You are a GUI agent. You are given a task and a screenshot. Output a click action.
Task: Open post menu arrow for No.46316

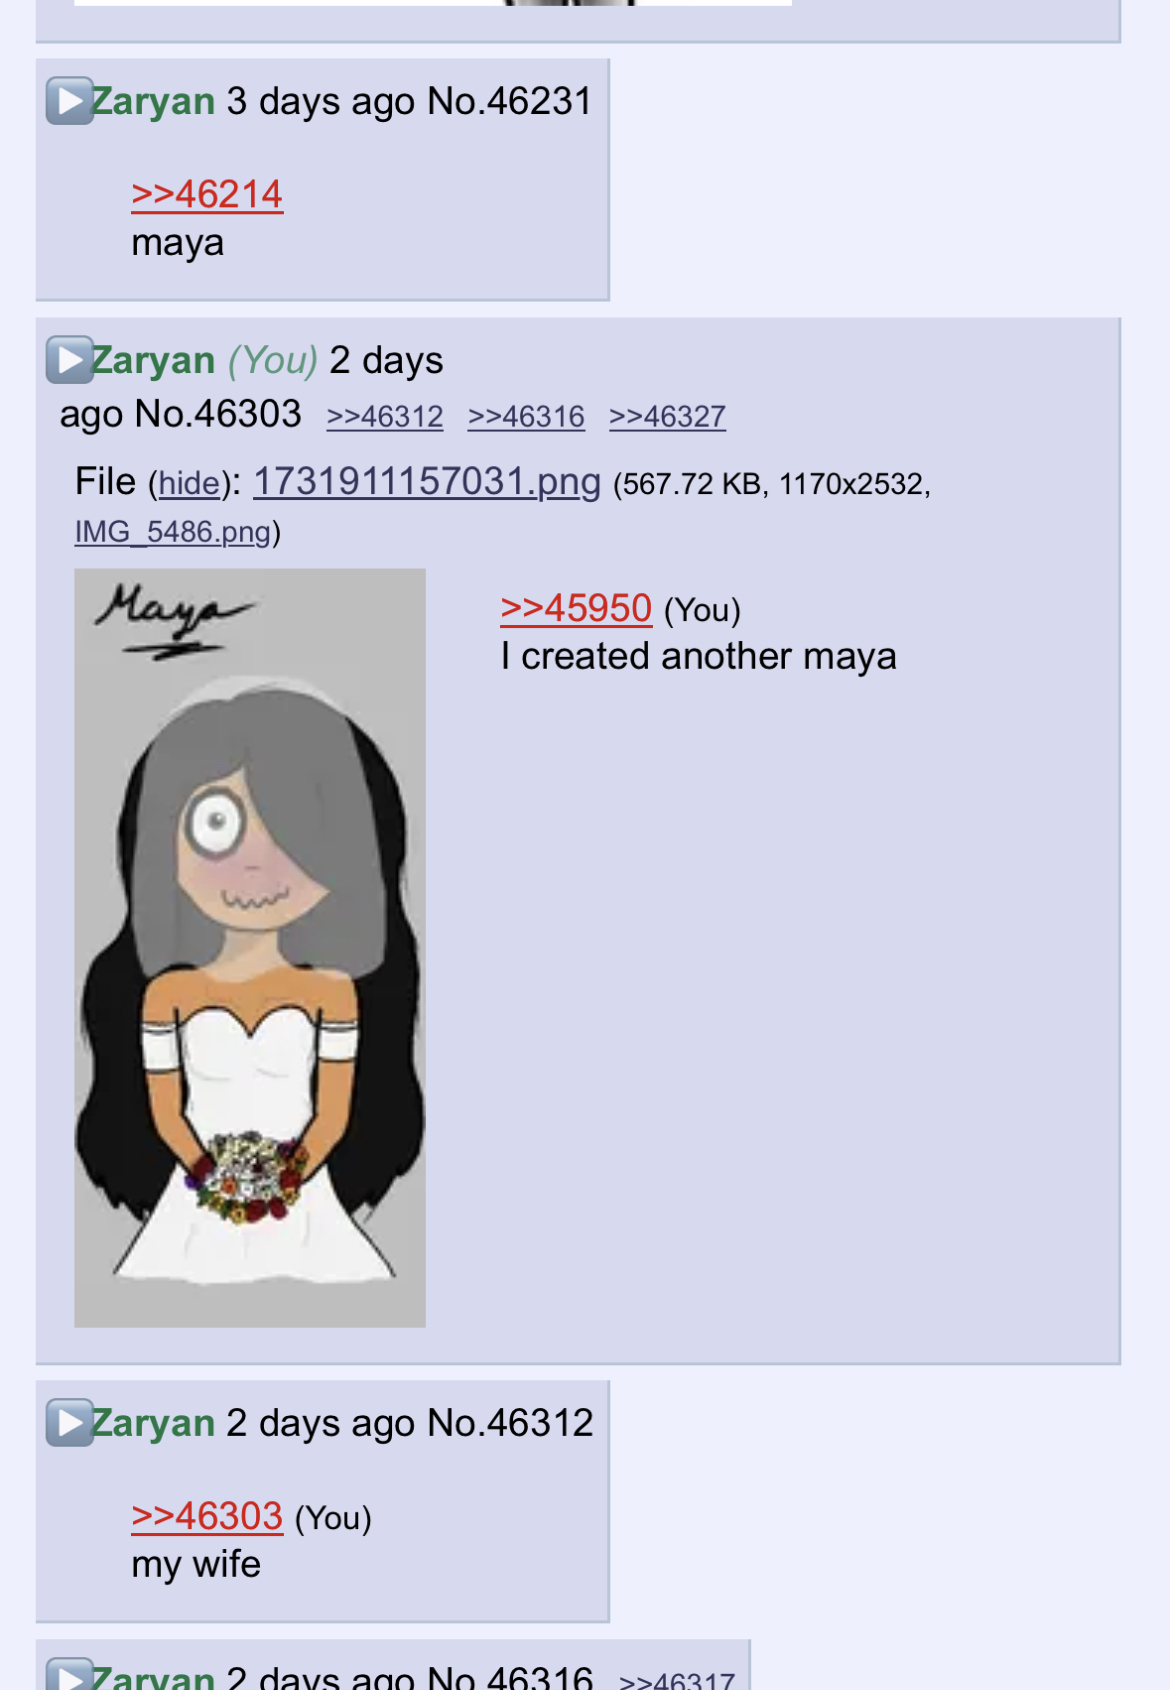69,1674
